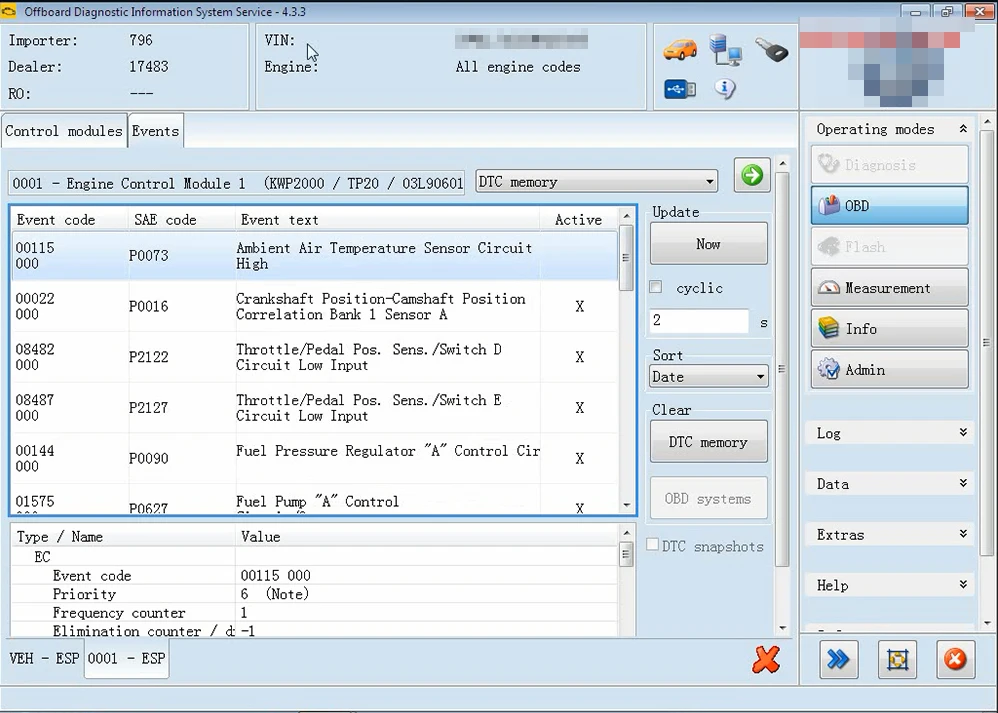998x713 pixels.
Task: Expand the Extras section
Action: [889, 535]
